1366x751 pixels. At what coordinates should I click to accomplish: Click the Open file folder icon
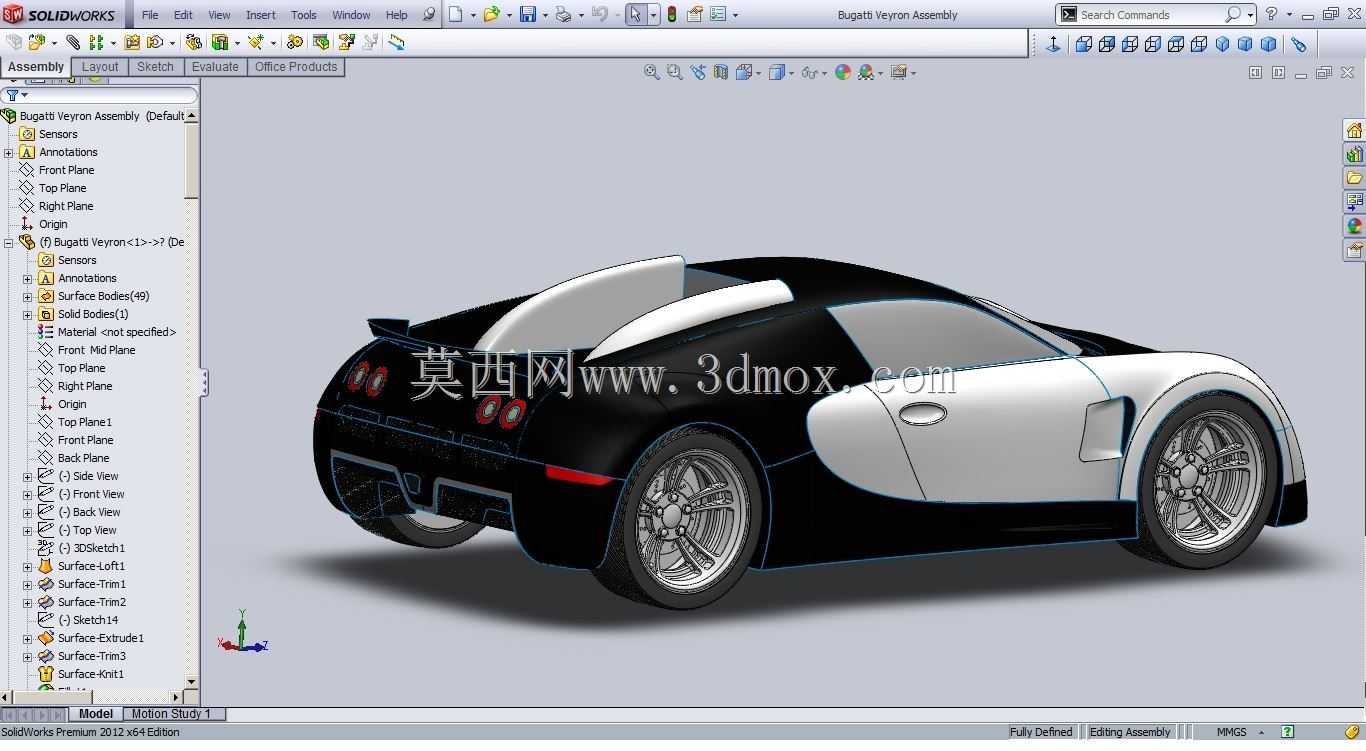coord(491,14)
